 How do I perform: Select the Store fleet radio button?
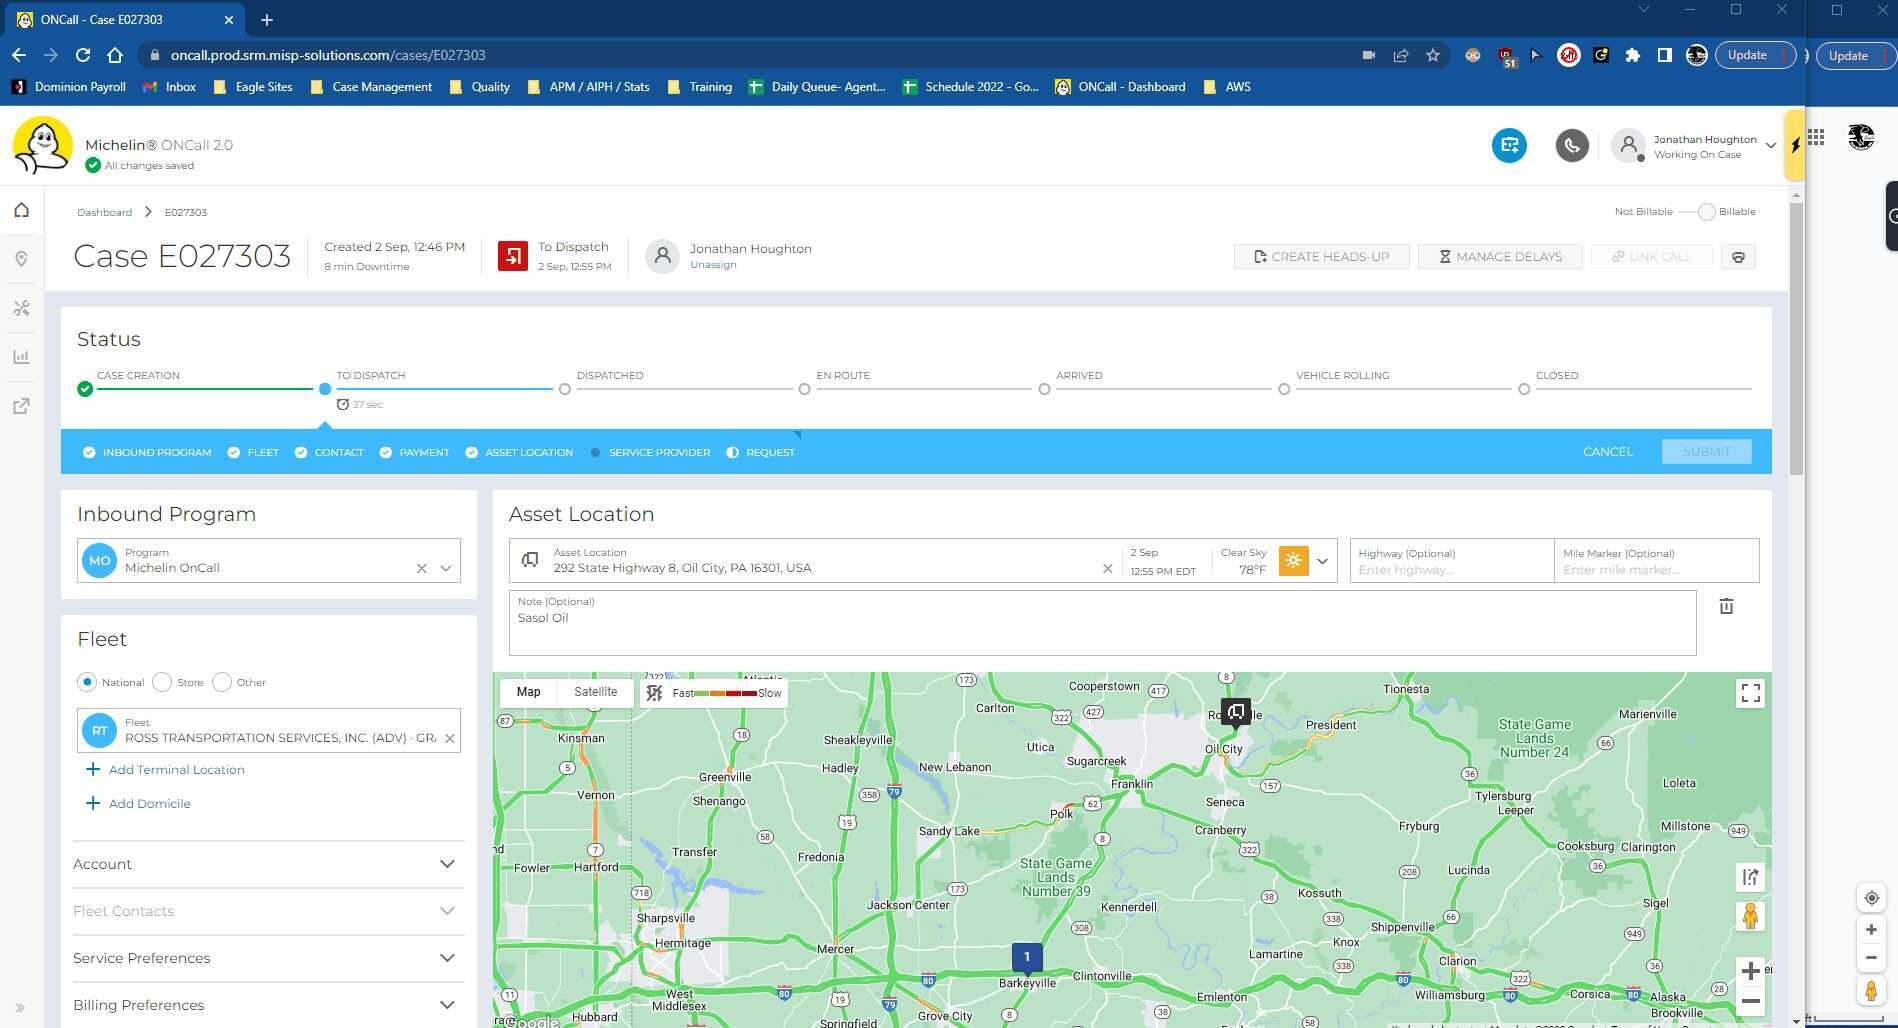[162, 682]
